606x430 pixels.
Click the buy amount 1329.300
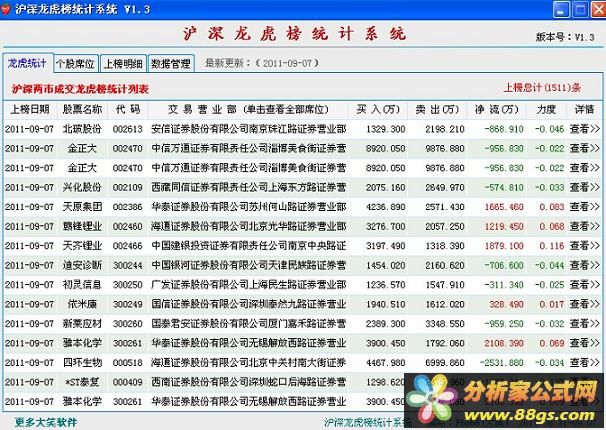(x=385, y=129)
